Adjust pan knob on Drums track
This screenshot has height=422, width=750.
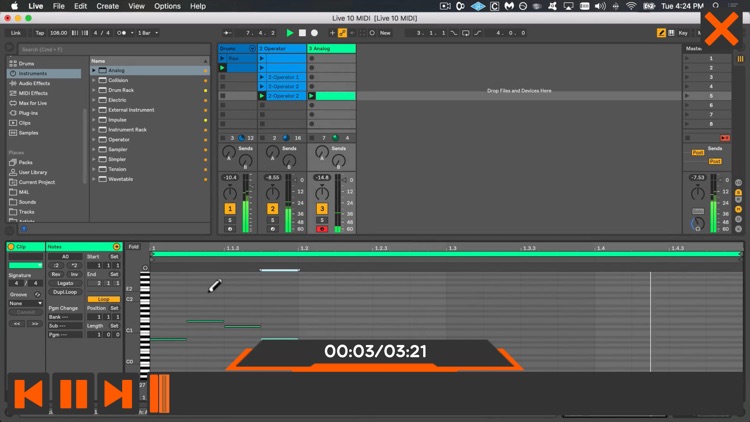click(230, 193)
